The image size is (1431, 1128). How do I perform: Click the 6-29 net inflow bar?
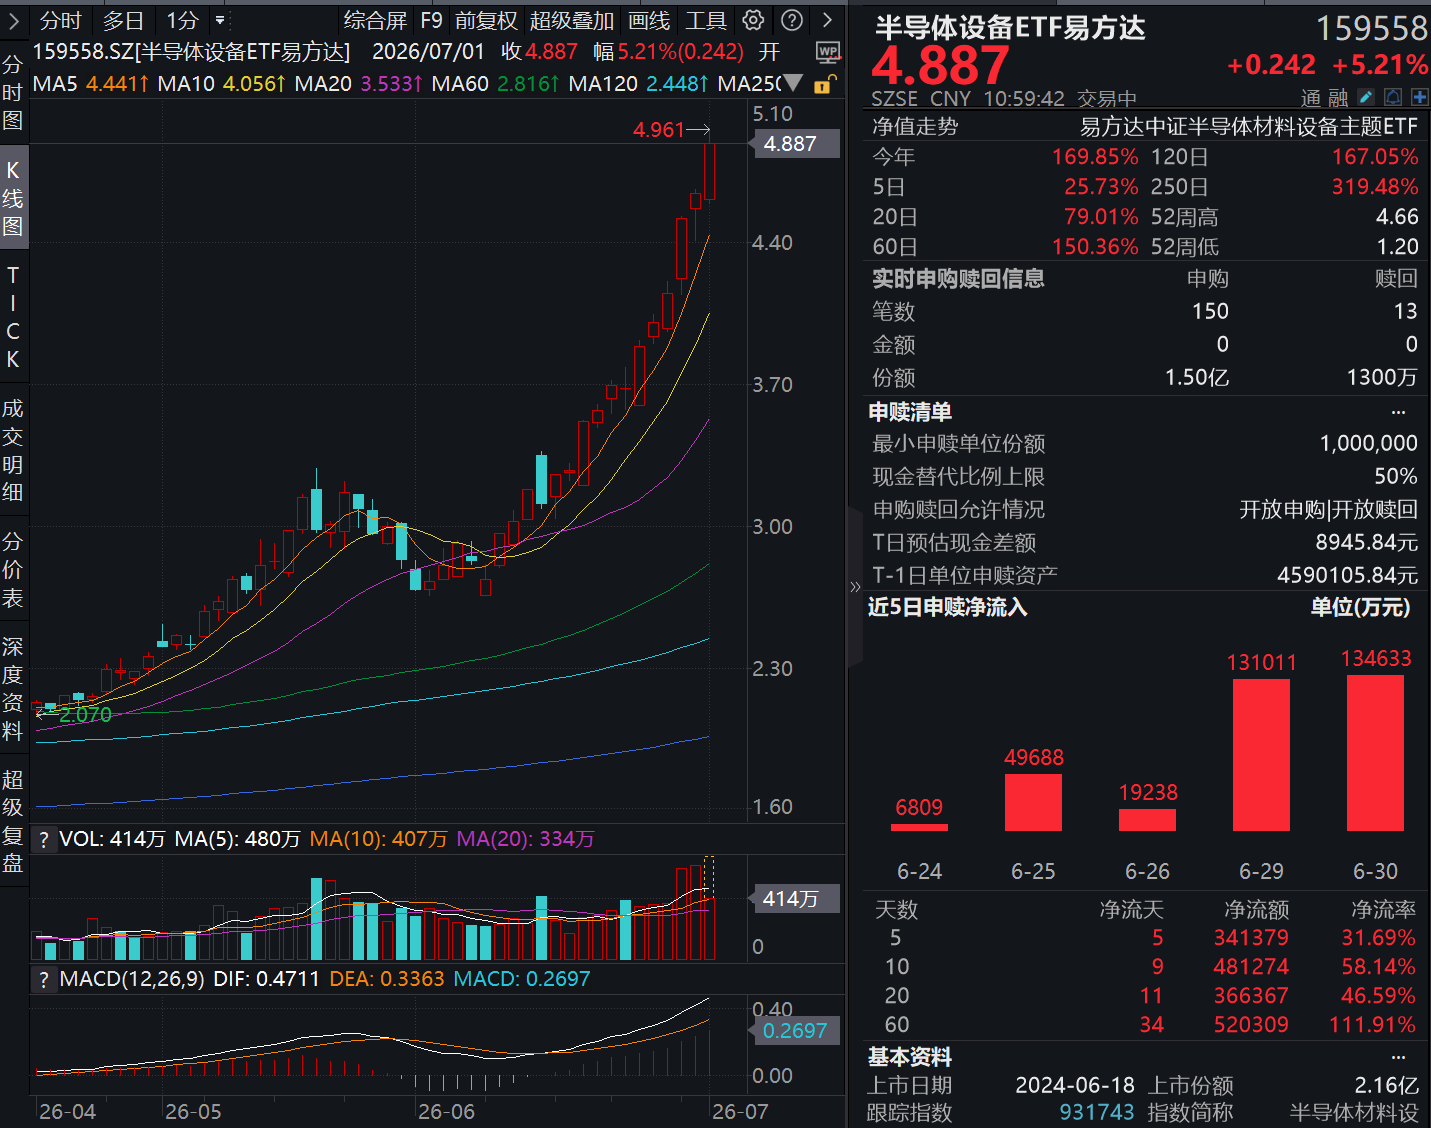[x=1261, y=755]
